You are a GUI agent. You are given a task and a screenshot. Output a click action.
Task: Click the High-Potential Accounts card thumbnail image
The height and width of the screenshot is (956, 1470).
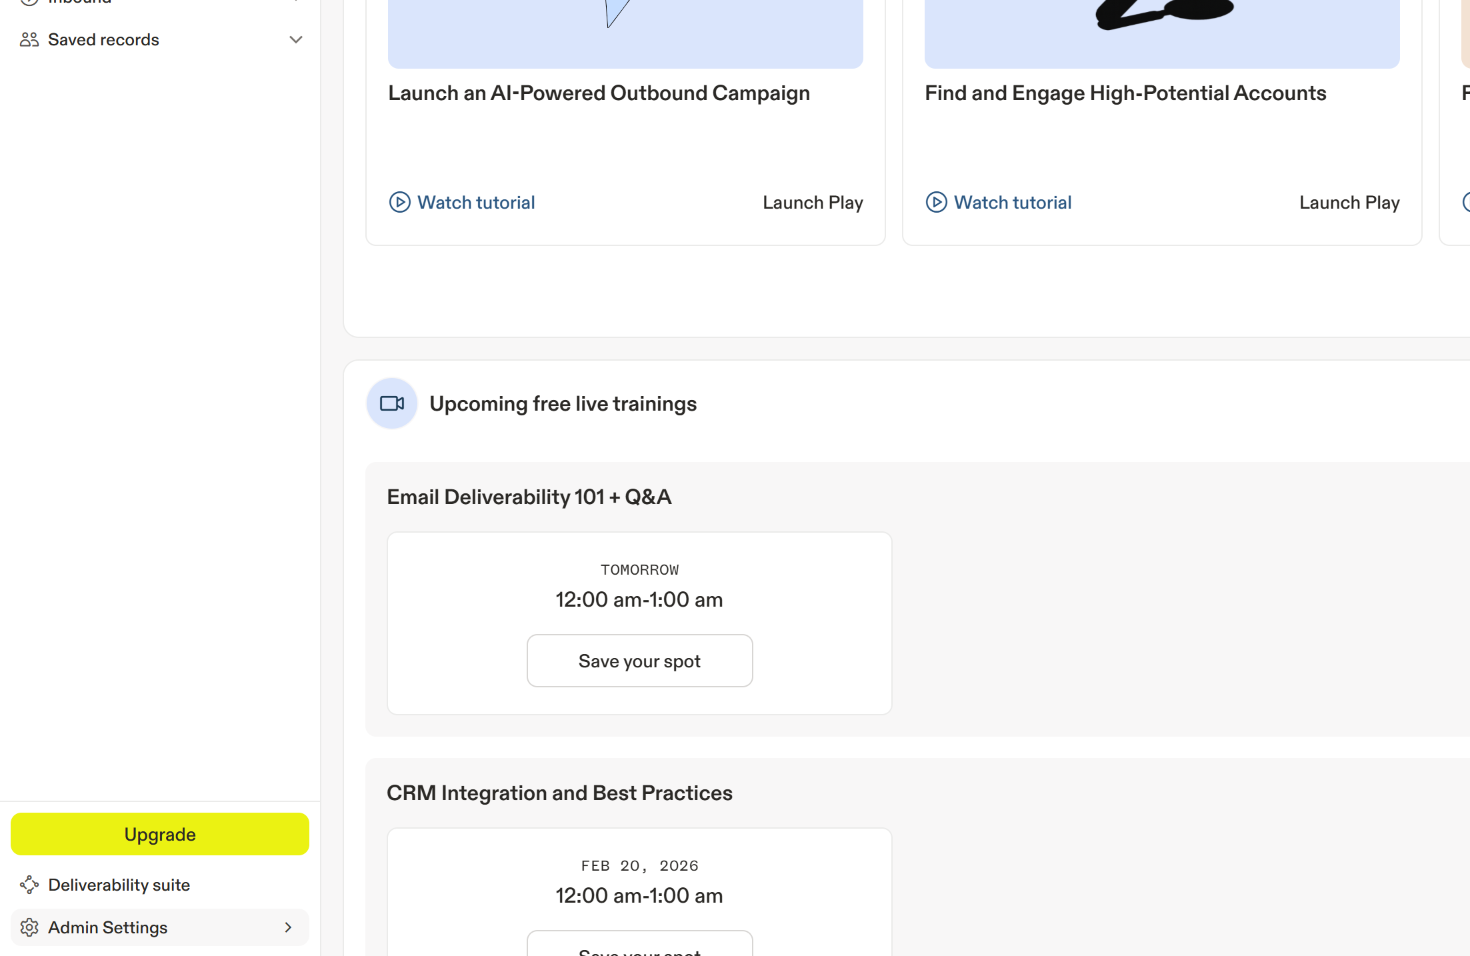(1162, 32)
